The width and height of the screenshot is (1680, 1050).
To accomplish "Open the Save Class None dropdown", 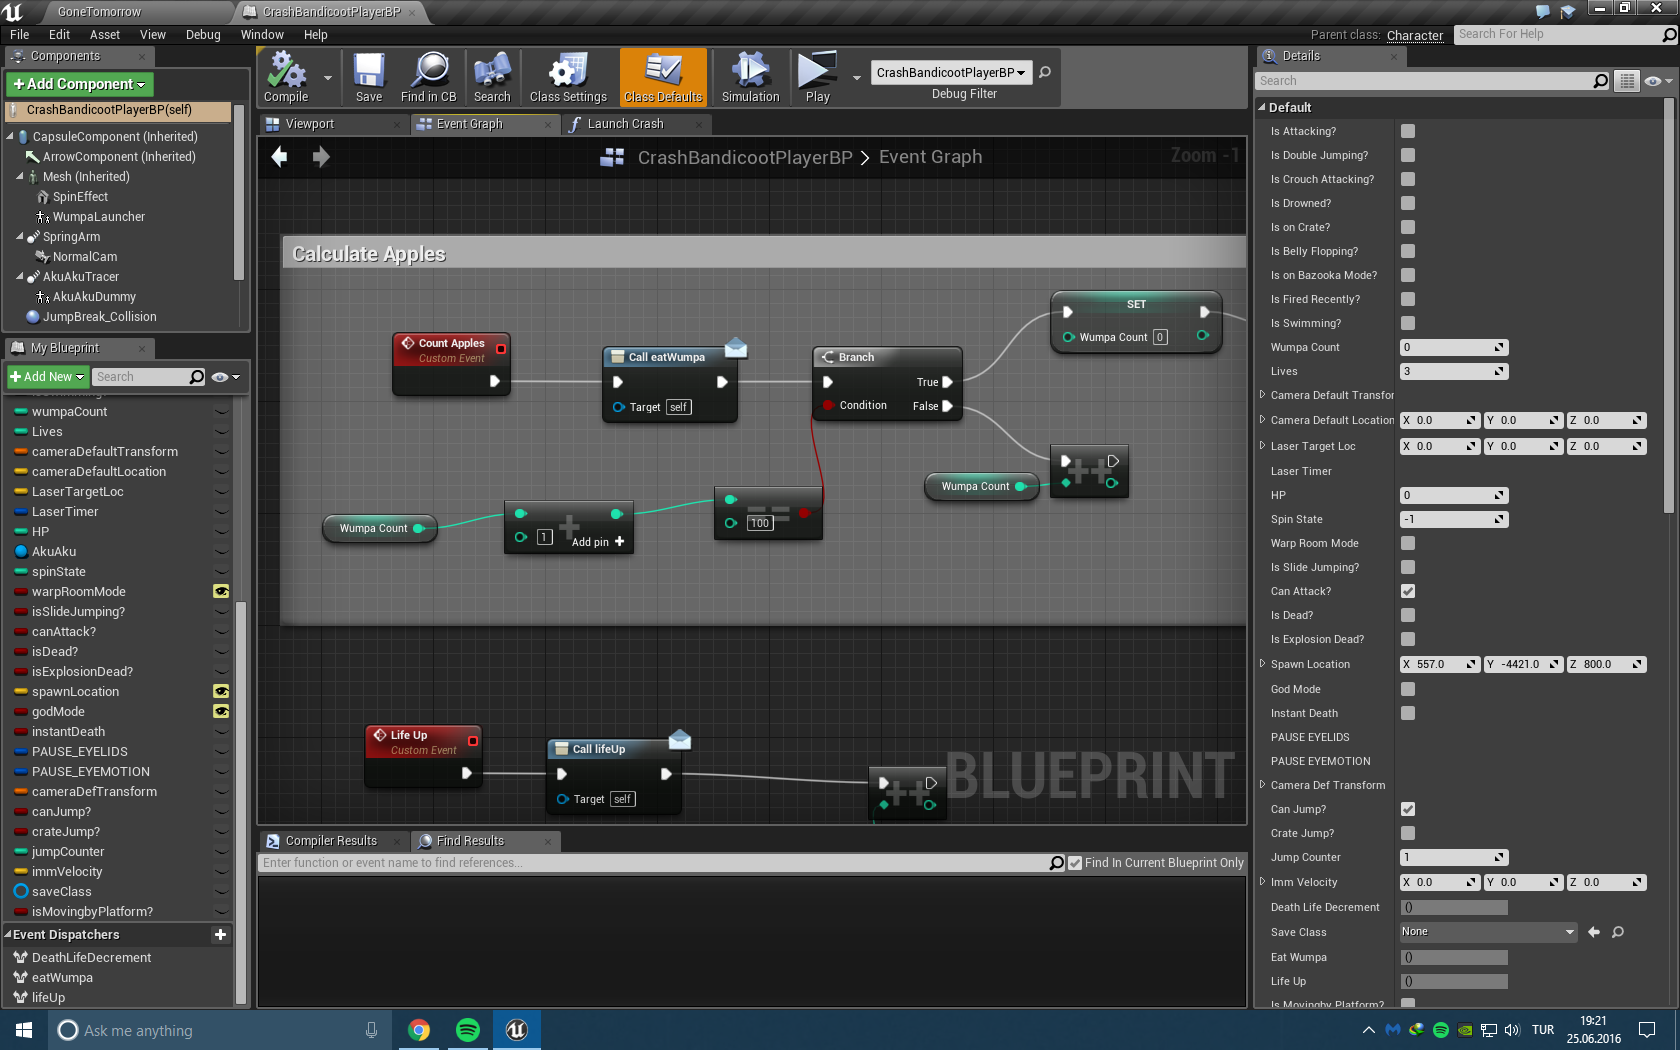I will (x=1488, y=932).
